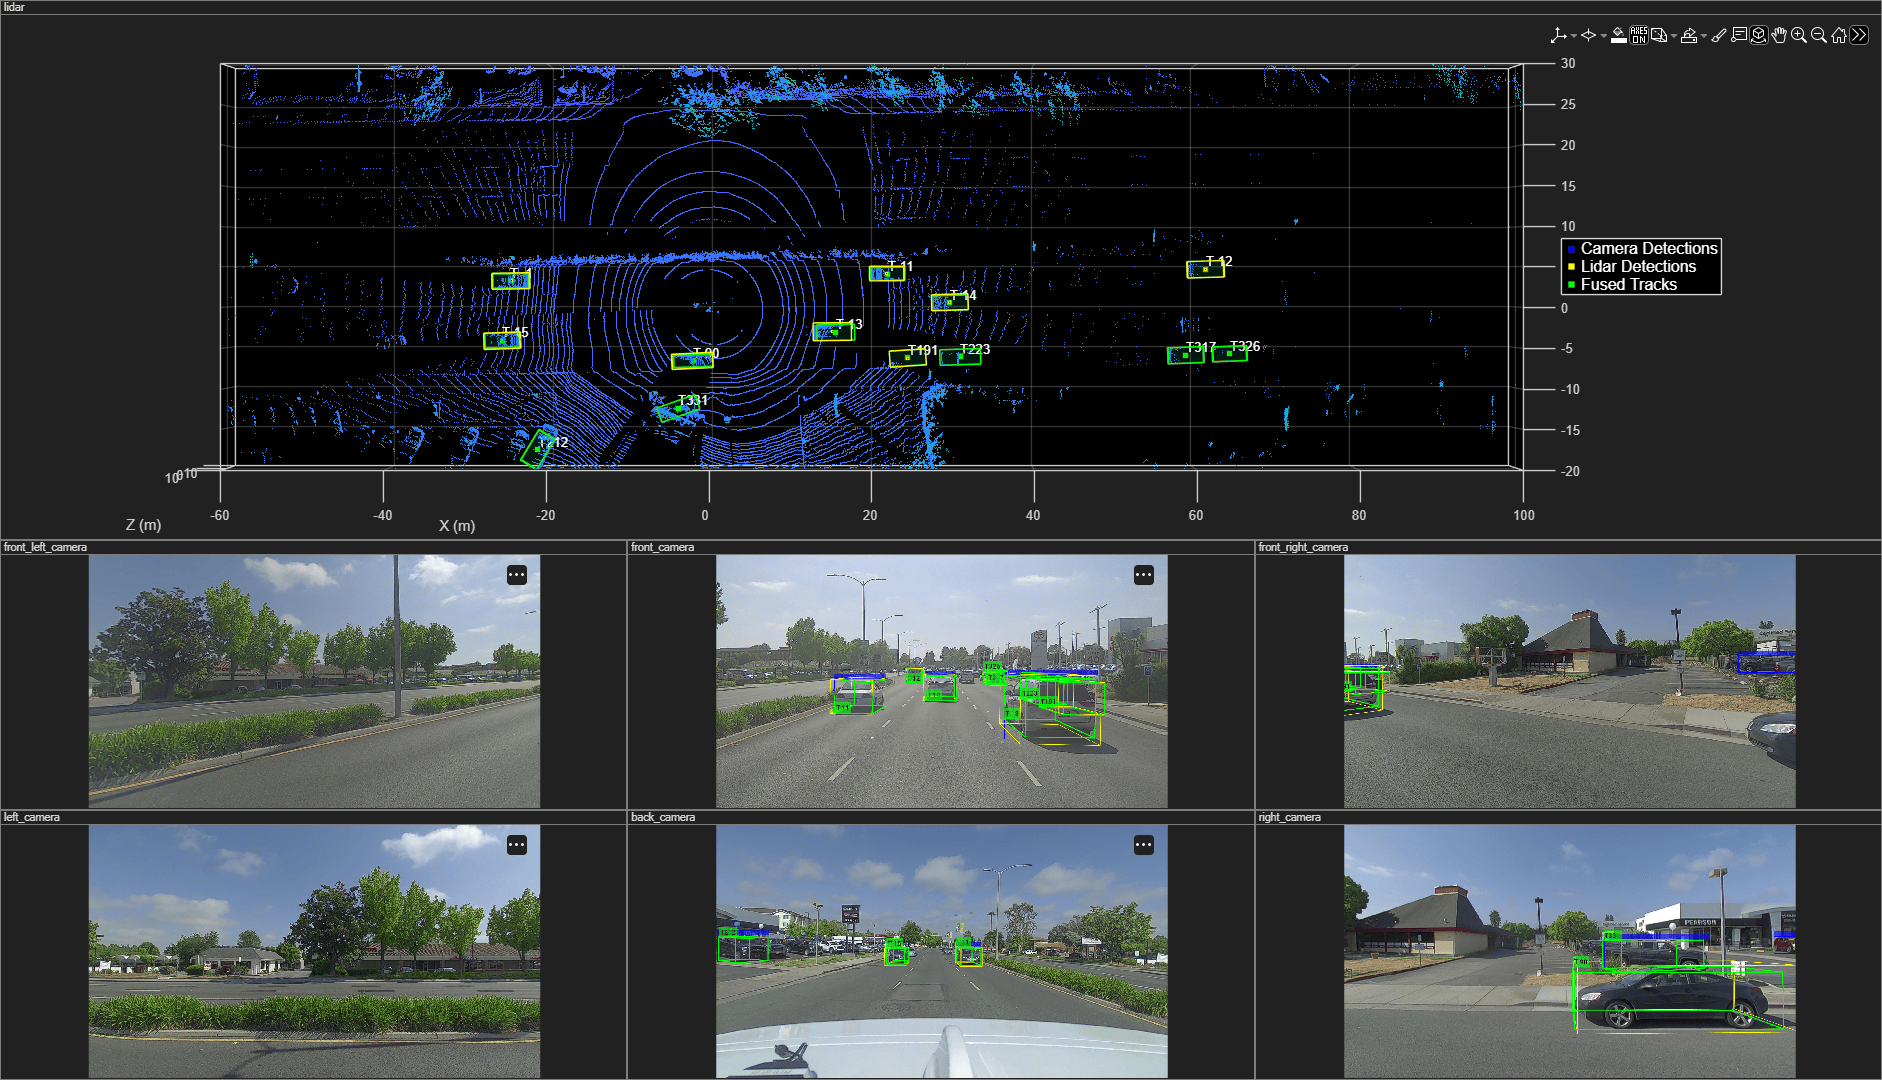This screenshot has width=1882, height=1080.
Task: Click yellow Lidar Detections legend marker
Action: 1571,267
